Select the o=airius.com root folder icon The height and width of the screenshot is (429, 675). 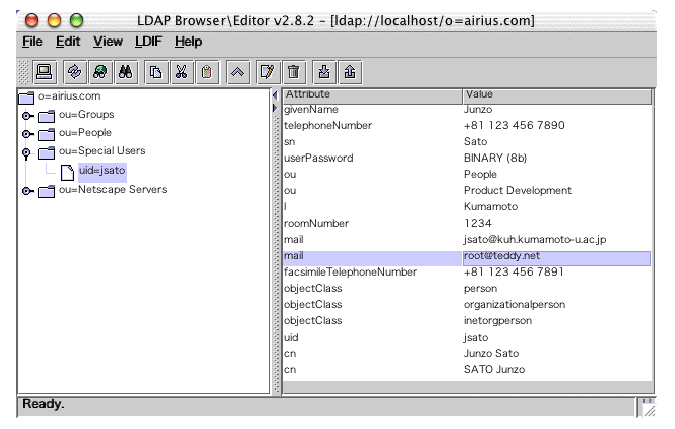(26, 98)
